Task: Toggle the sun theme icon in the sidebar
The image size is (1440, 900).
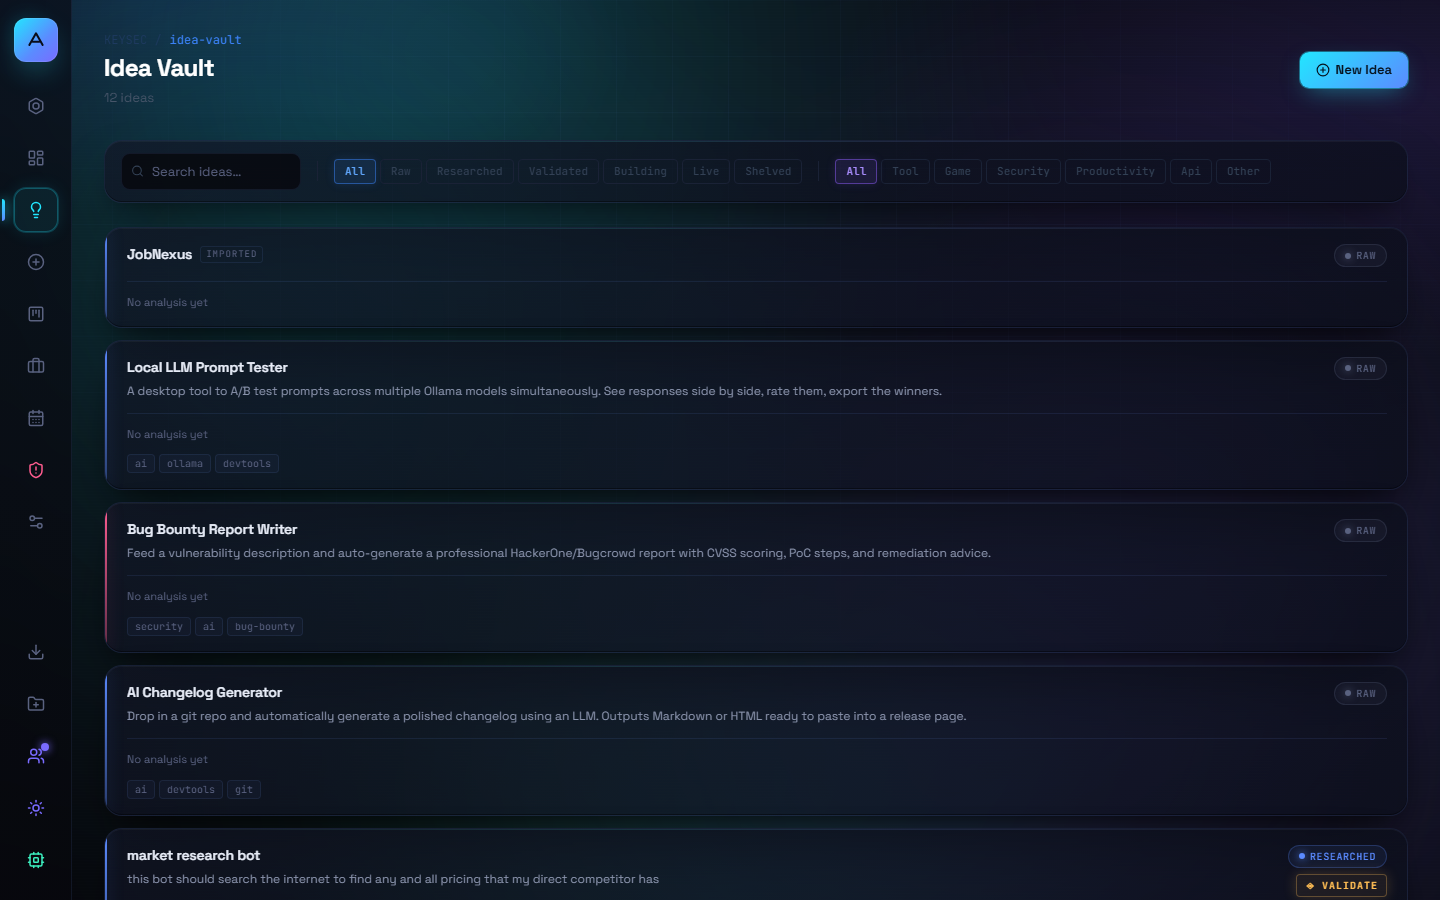Action: coord(36,808)
